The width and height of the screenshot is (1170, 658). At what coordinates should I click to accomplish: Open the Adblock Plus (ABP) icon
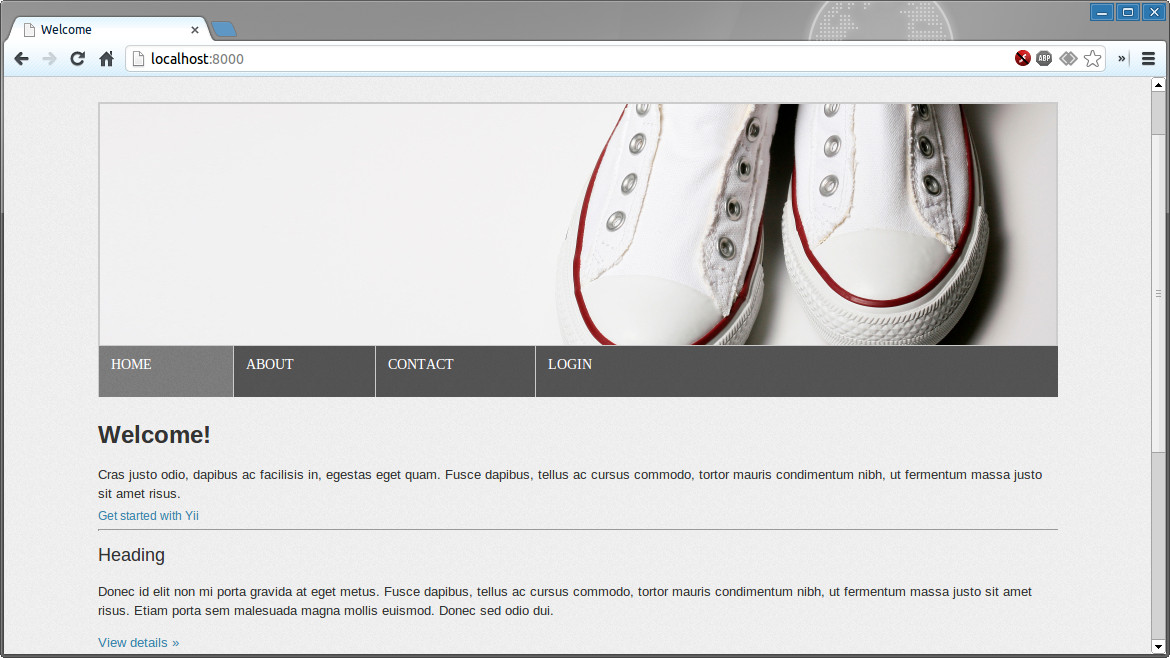tap(1044, 59)
